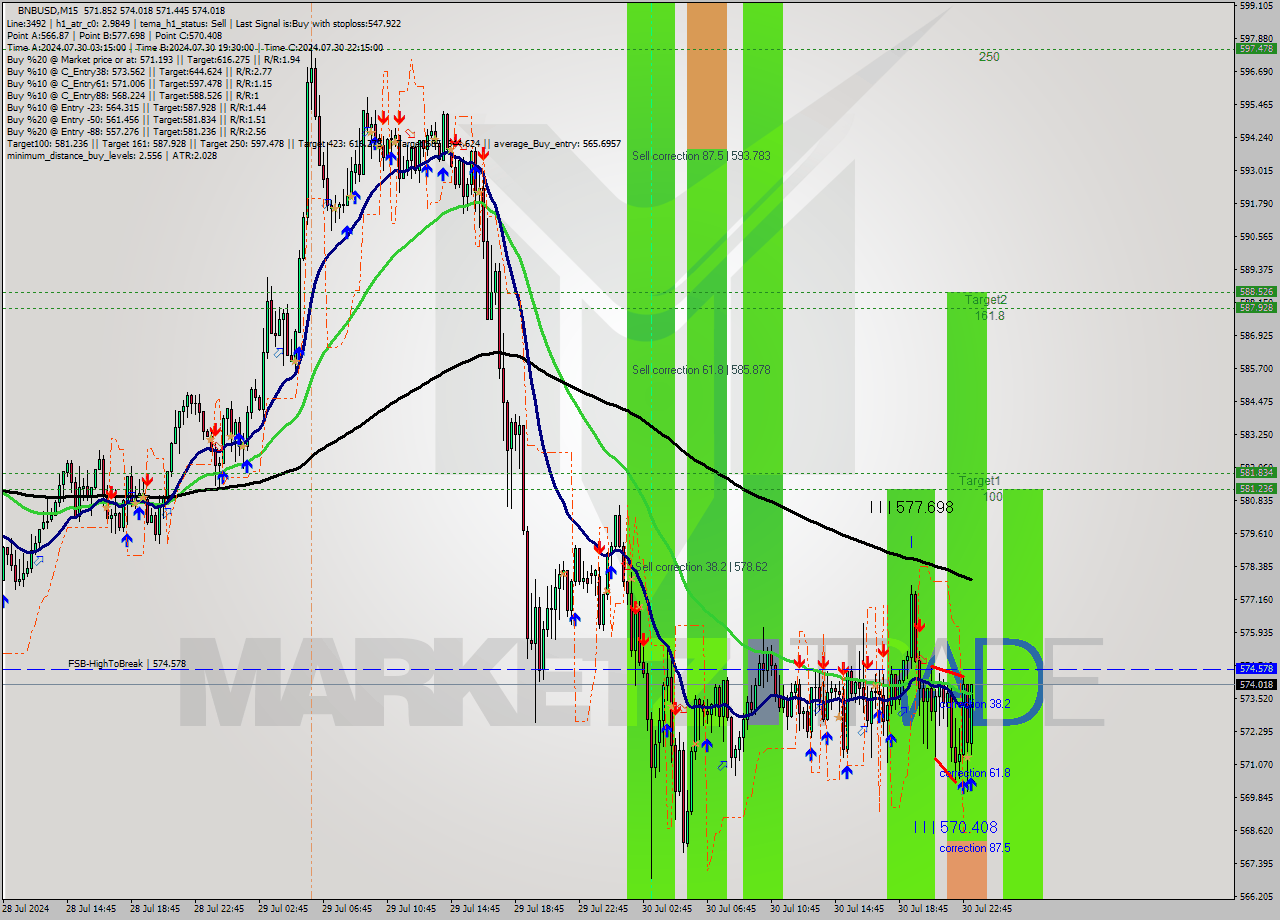1280x920 pixels.
Task: Click the orange block atop the second green band
Action: coord(707,77)
